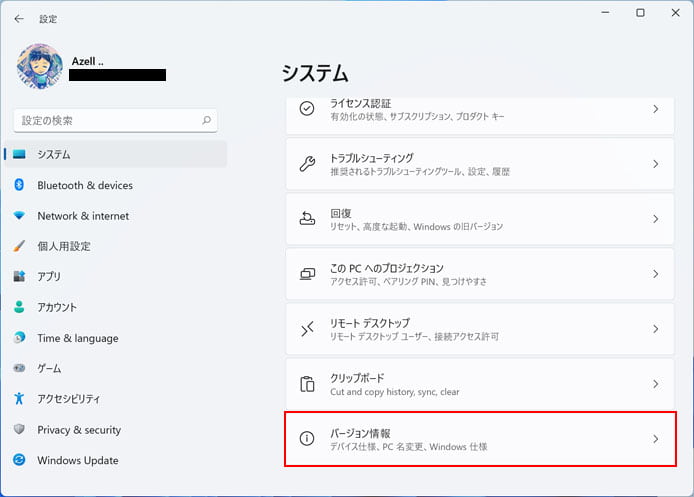Go back with the arrow icon
Screen dimensions: 694x497
click(19, 19)
